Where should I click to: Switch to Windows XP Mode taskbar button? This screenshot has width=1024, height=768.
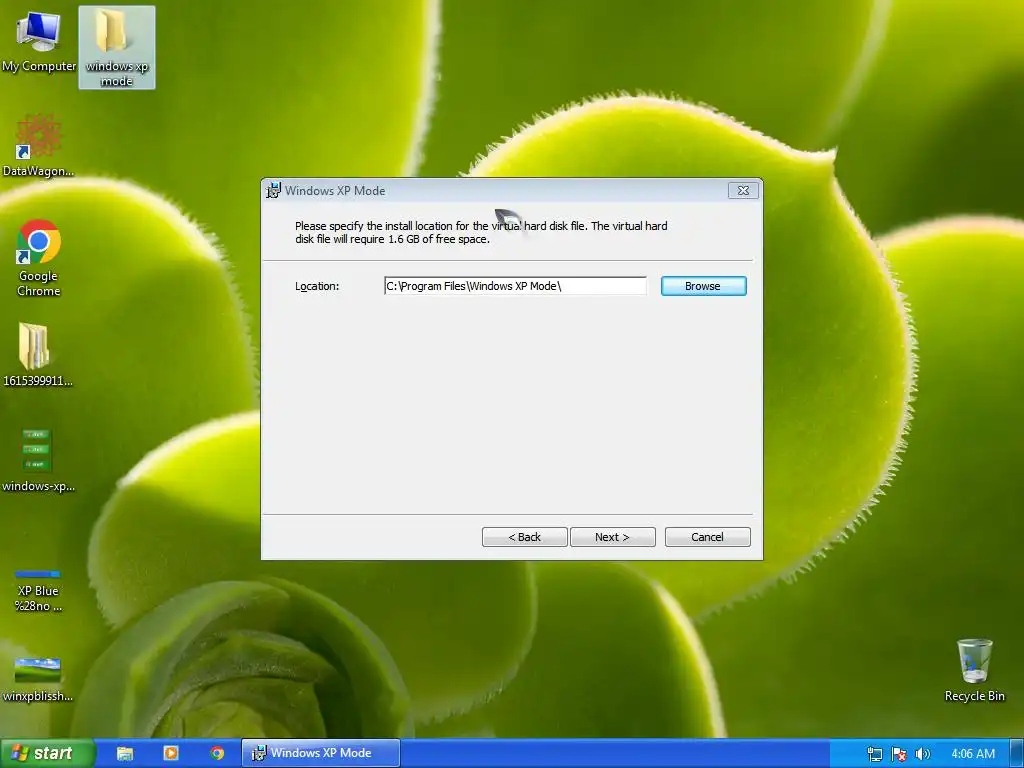tap(321, 753)
